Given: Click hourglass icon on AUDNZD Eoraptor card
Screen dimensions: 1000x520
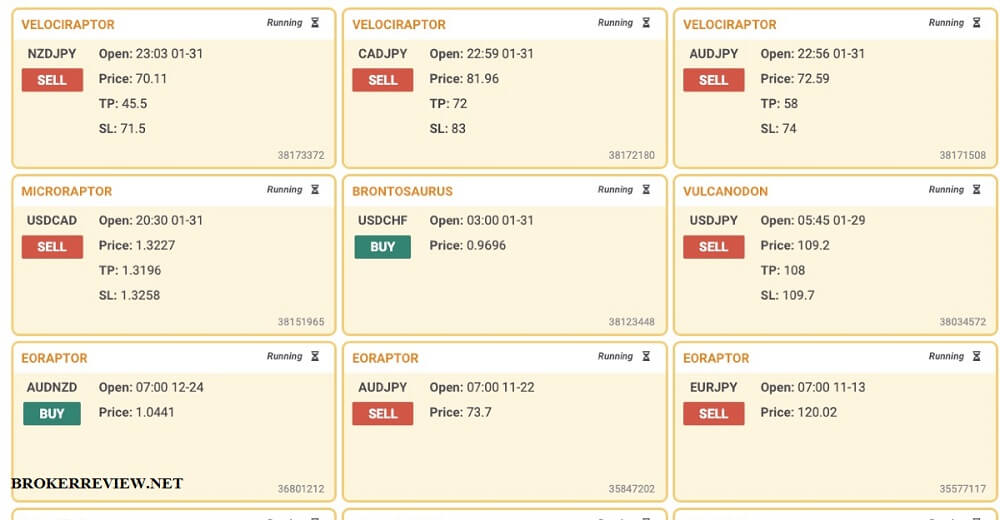Looking at the screenshot, I should 315,357.
